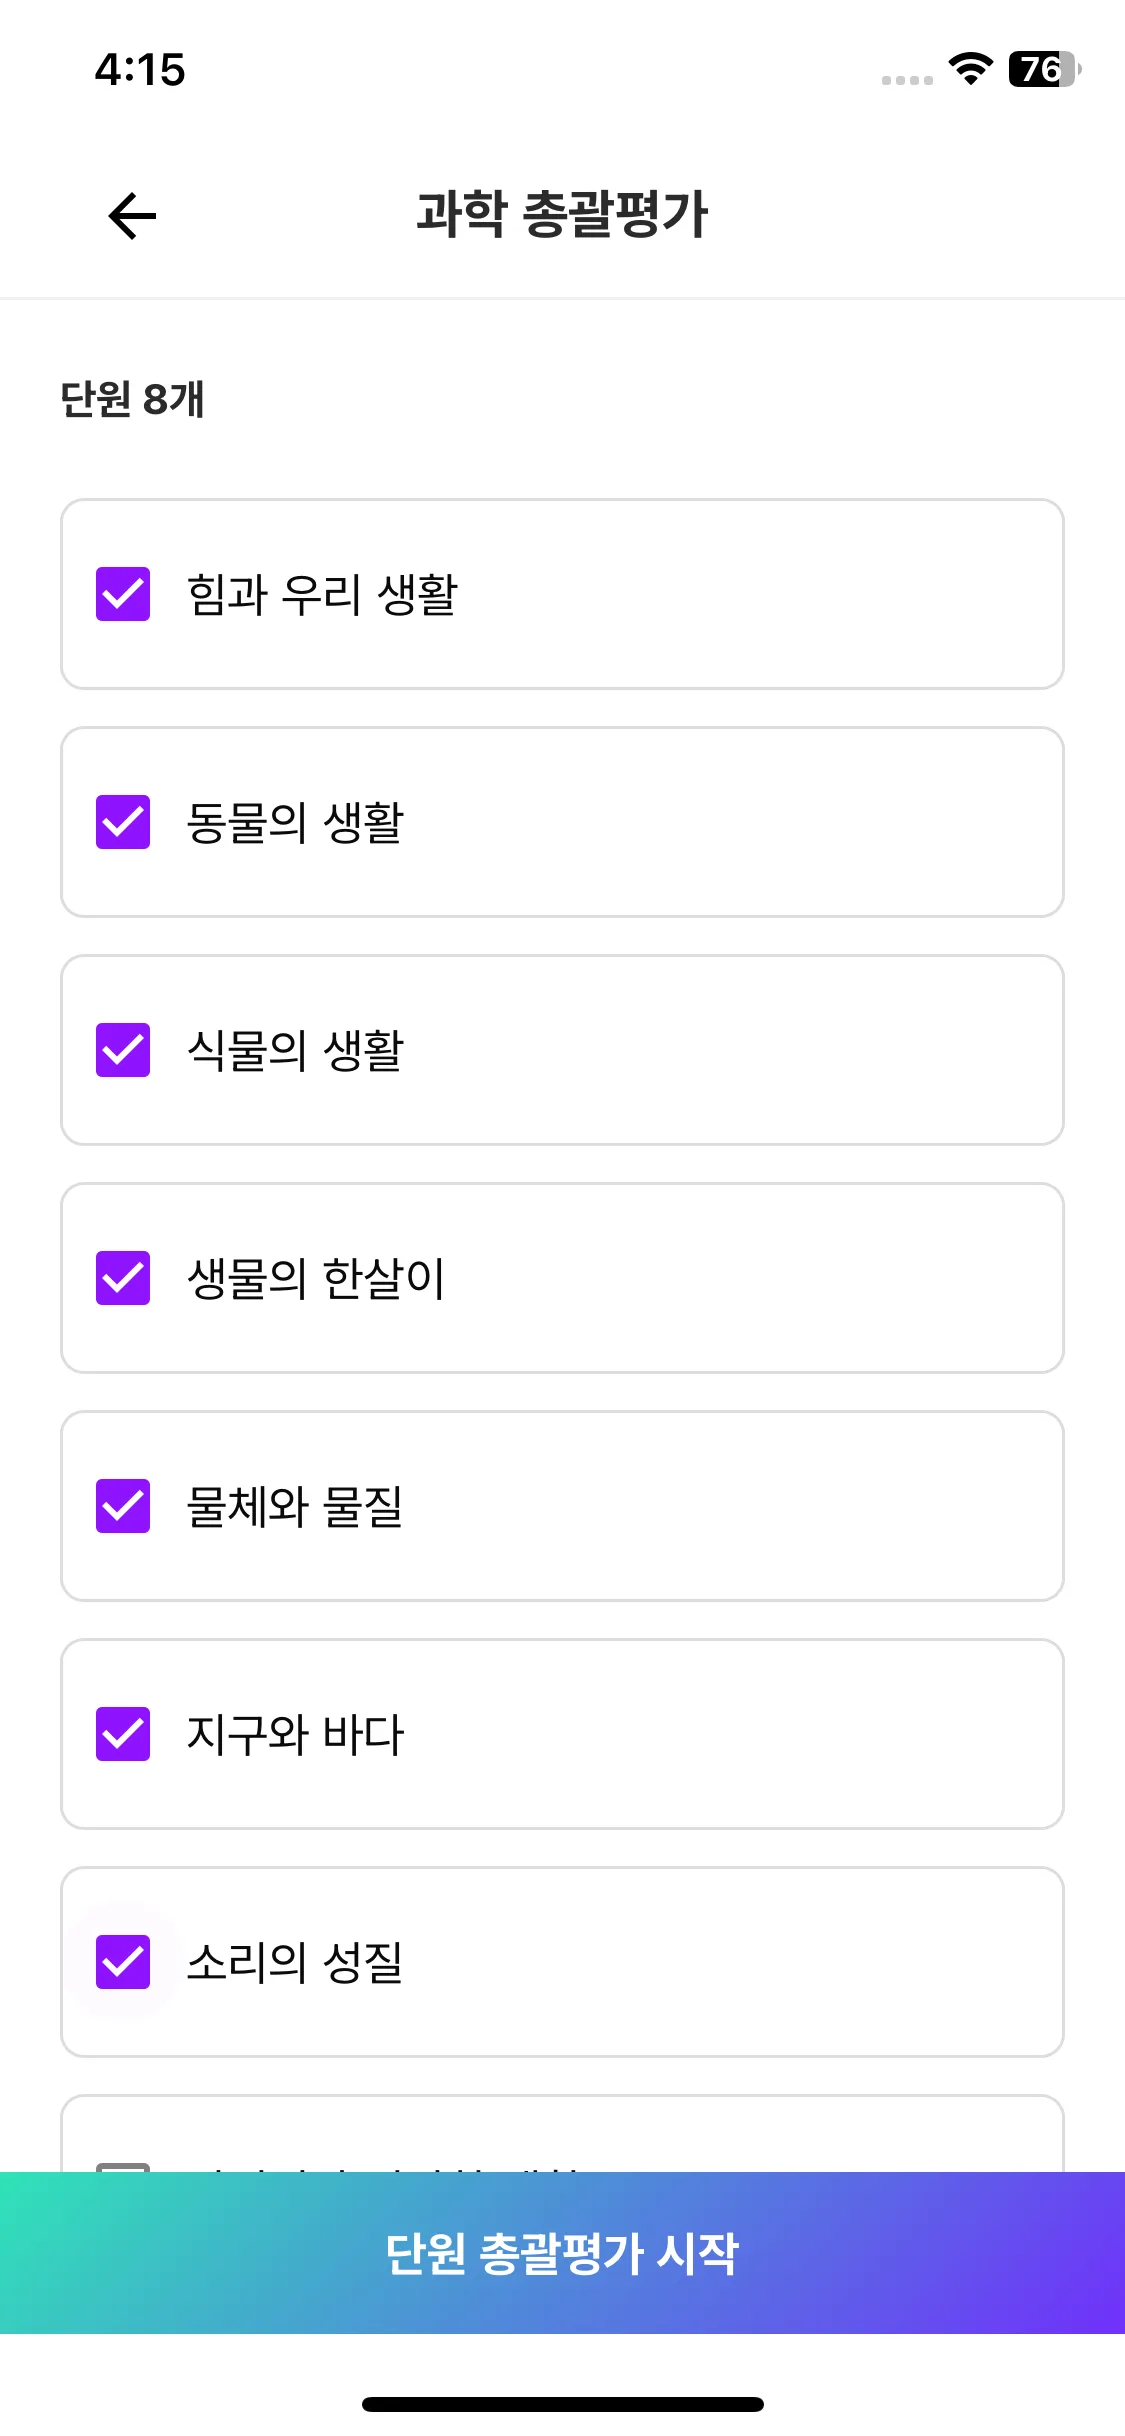Clear the 소리의 성질 checkbox
The image size is (1125, 2436).
(123, 1962)
